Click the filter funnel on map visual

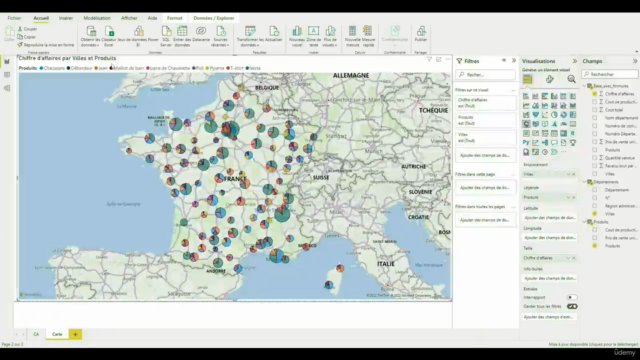[429, 60]
